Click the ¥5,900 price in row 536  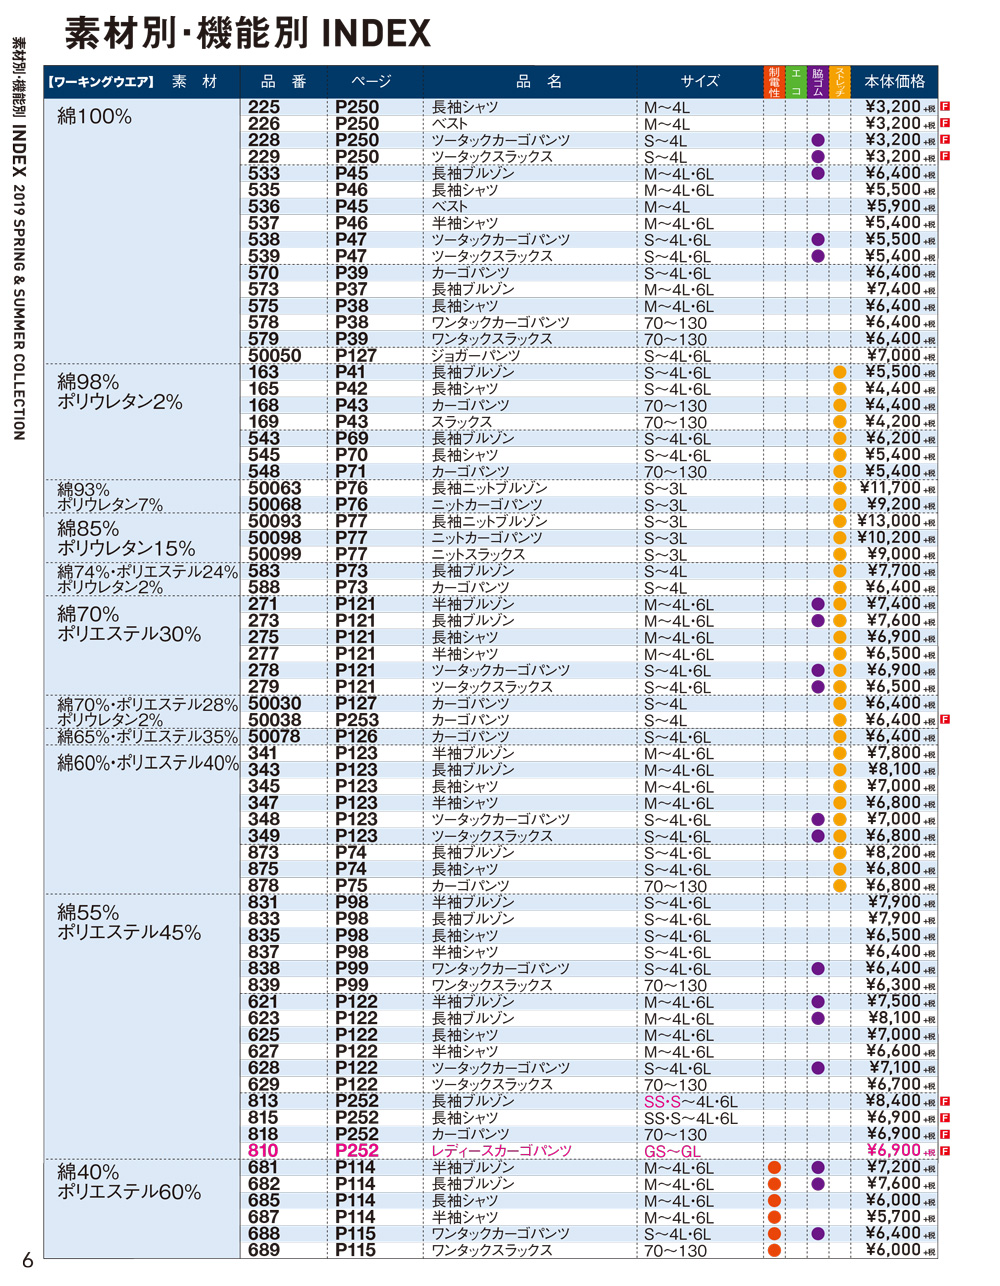click(x=893, y=206)
